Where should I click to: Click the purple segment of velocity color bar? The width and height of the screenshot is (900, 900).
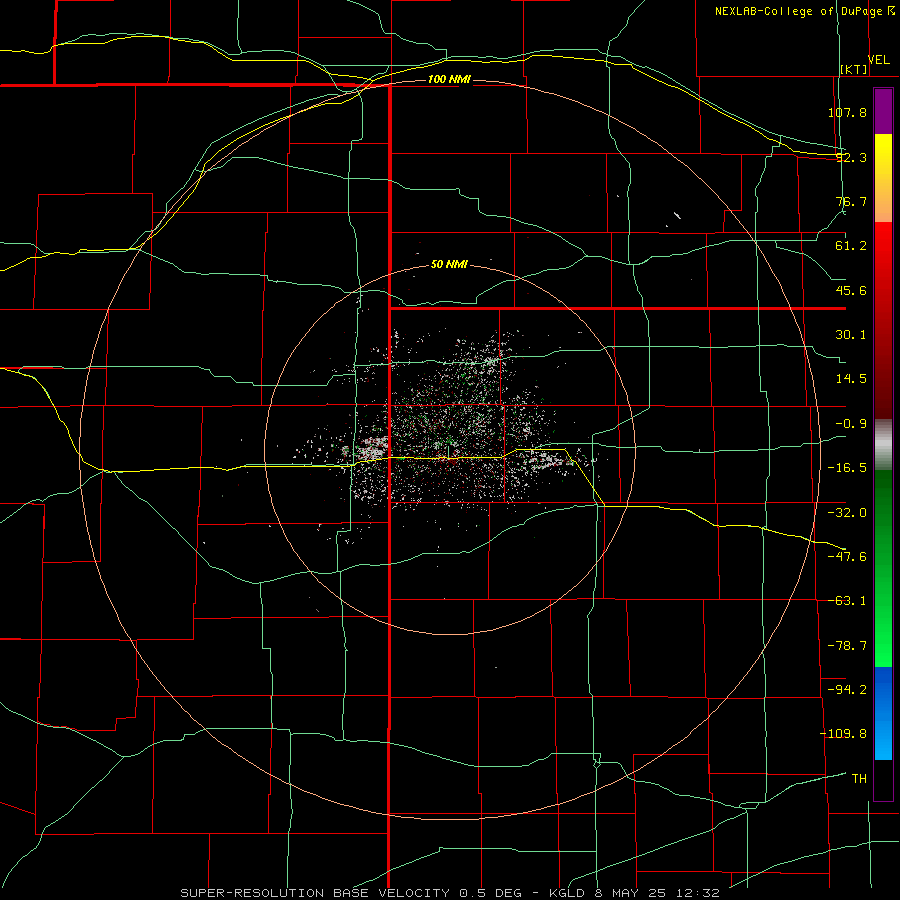pos(883,111)
